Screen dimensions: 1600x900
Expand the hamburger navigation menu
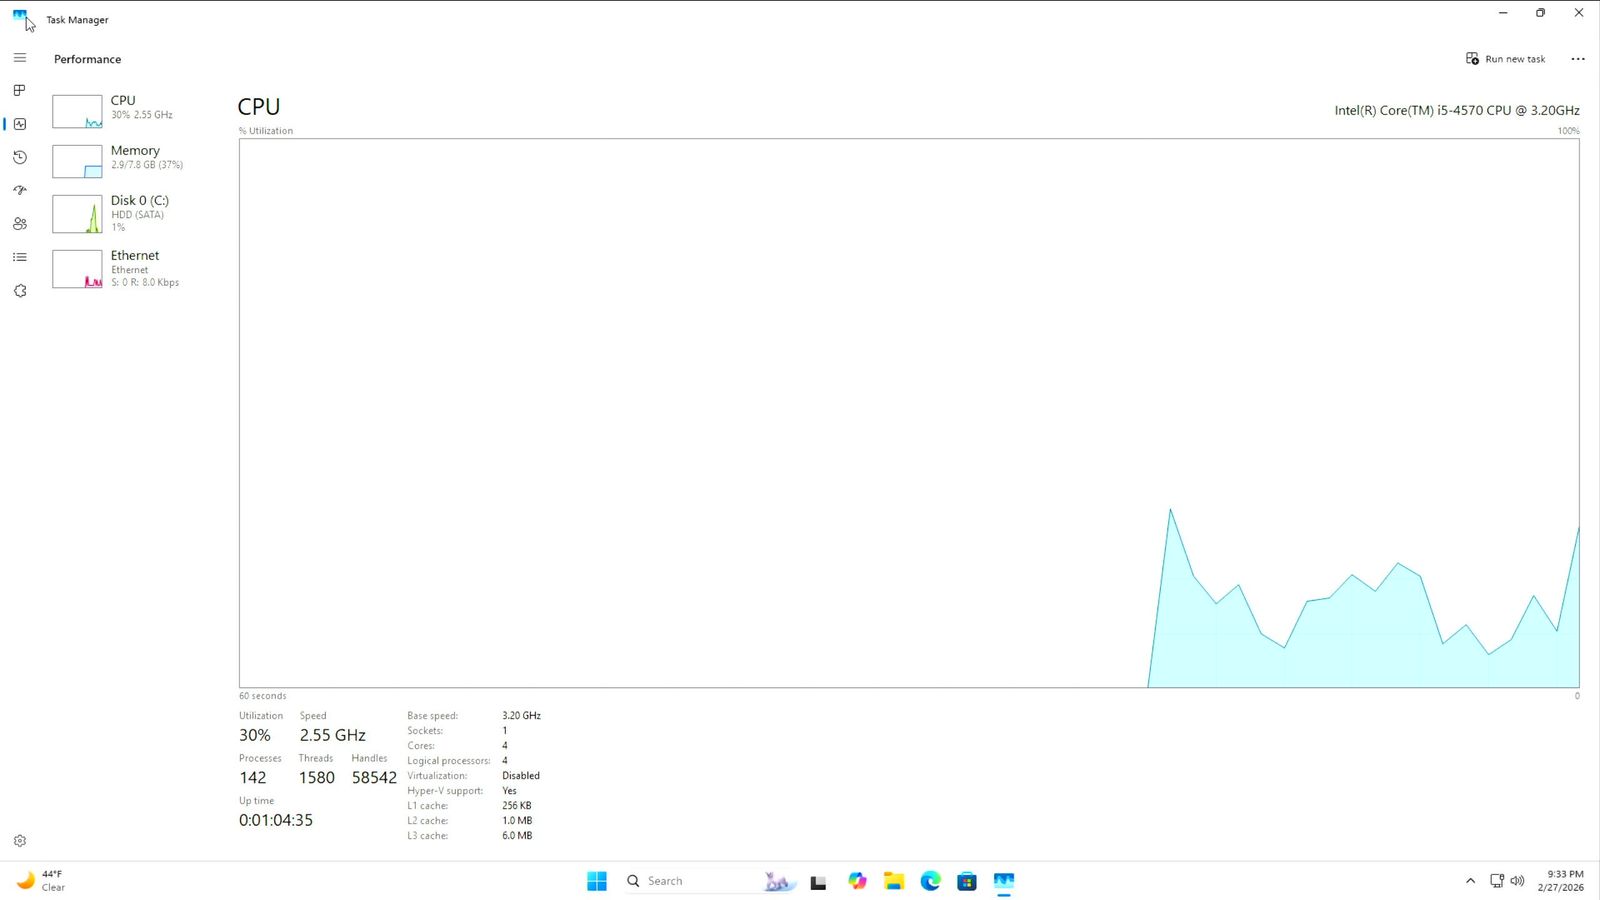(x=19, y=58)
